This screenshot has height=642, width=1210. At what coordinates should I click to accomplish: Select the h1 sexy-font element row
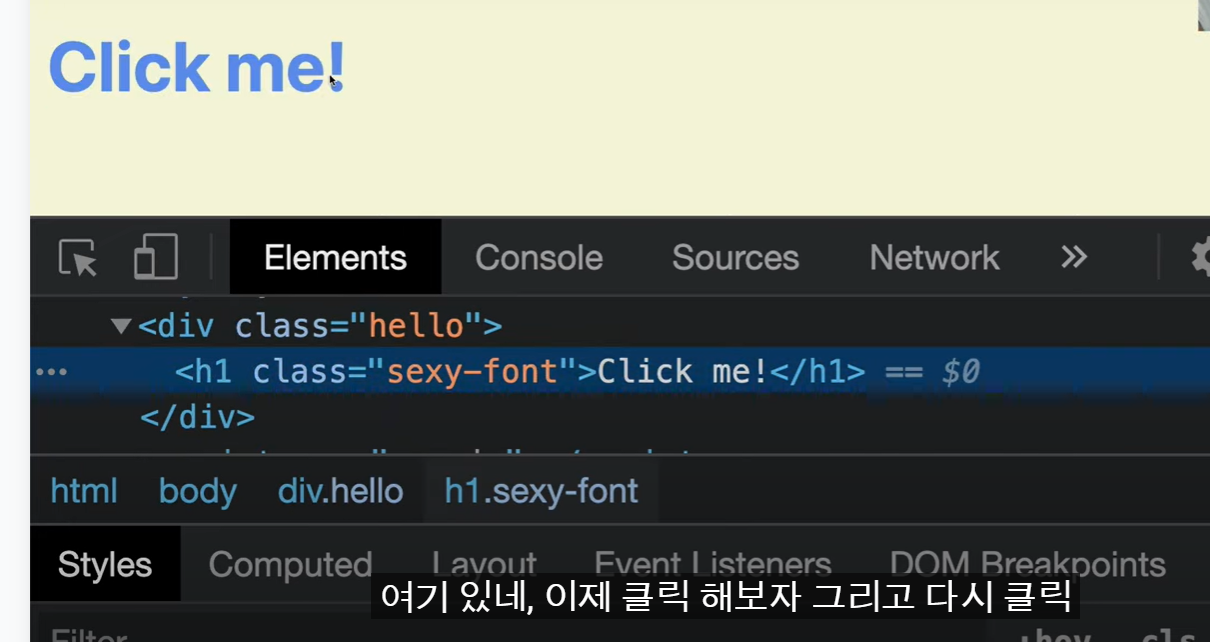point(620,372)
